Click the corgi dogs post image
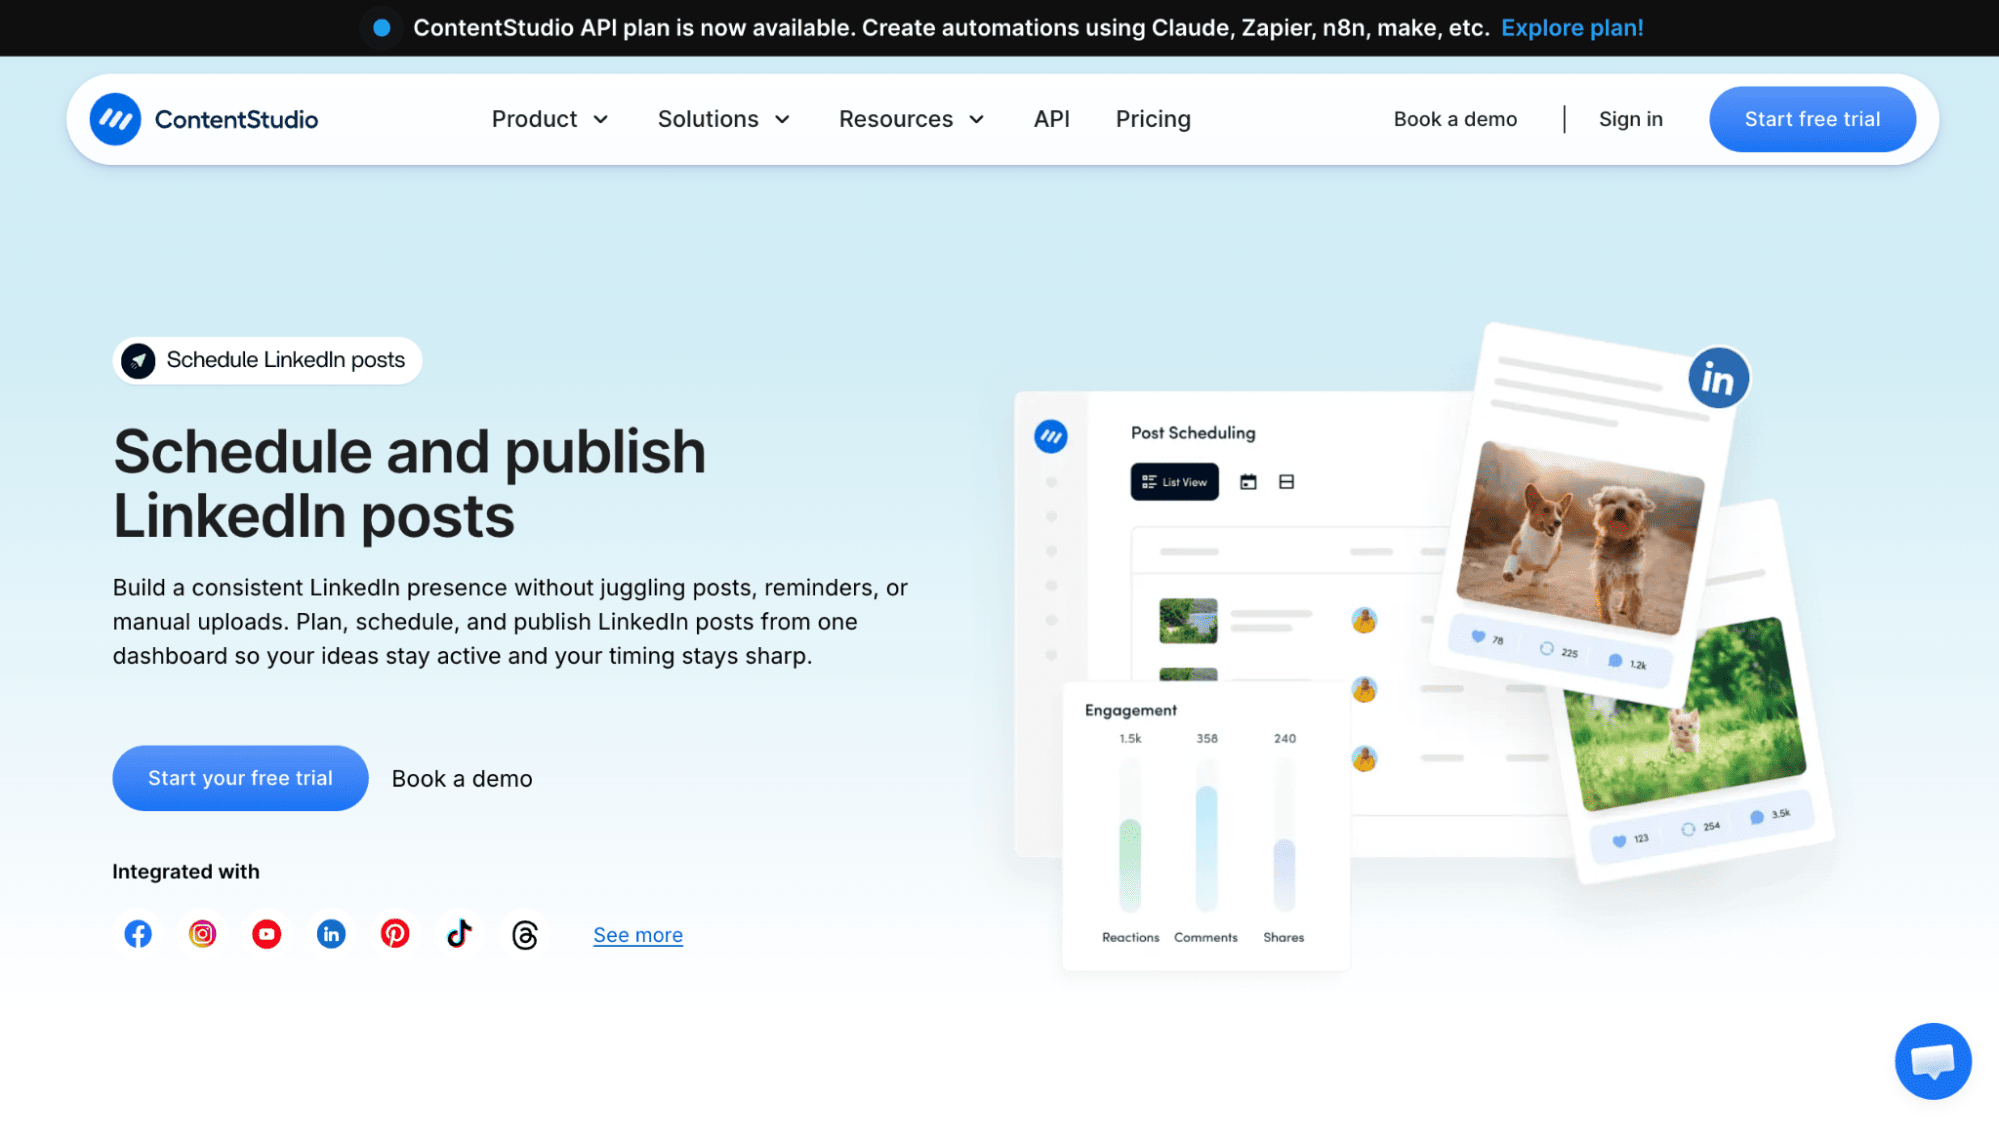Screen dimensions: 1999x1129 click(x=1580, y=537)
